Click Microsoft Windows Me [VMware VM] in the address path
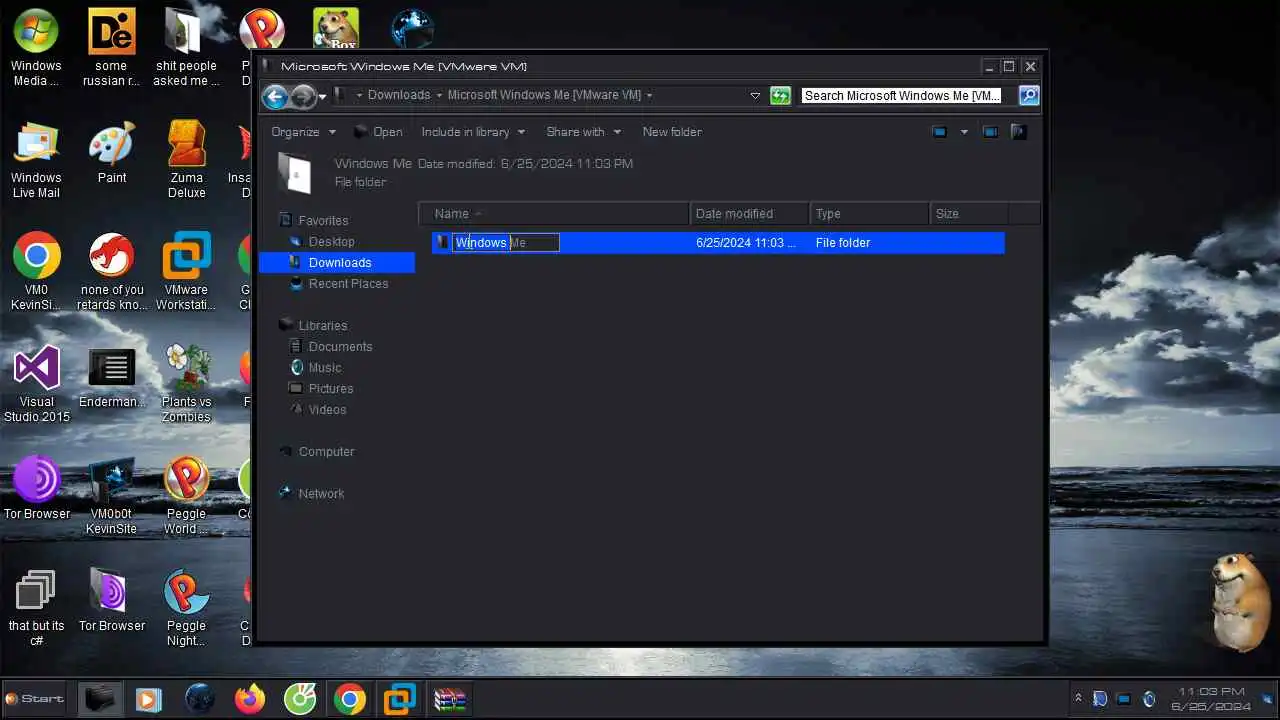Image resolution: width=1280 pixels, height=720 pixels. [x=544, y=95]
